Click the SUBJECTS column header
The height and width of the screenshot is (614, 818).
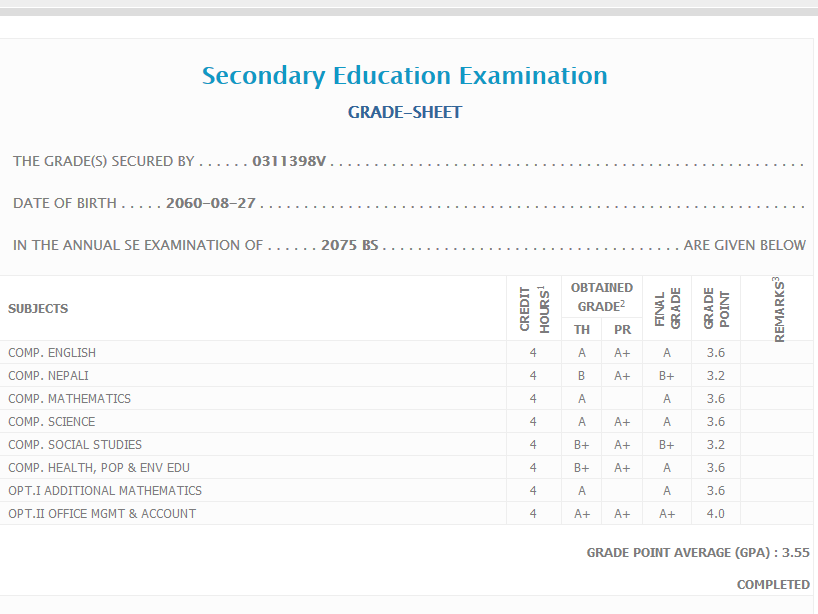pyautogui.click(x=38, y=309)
